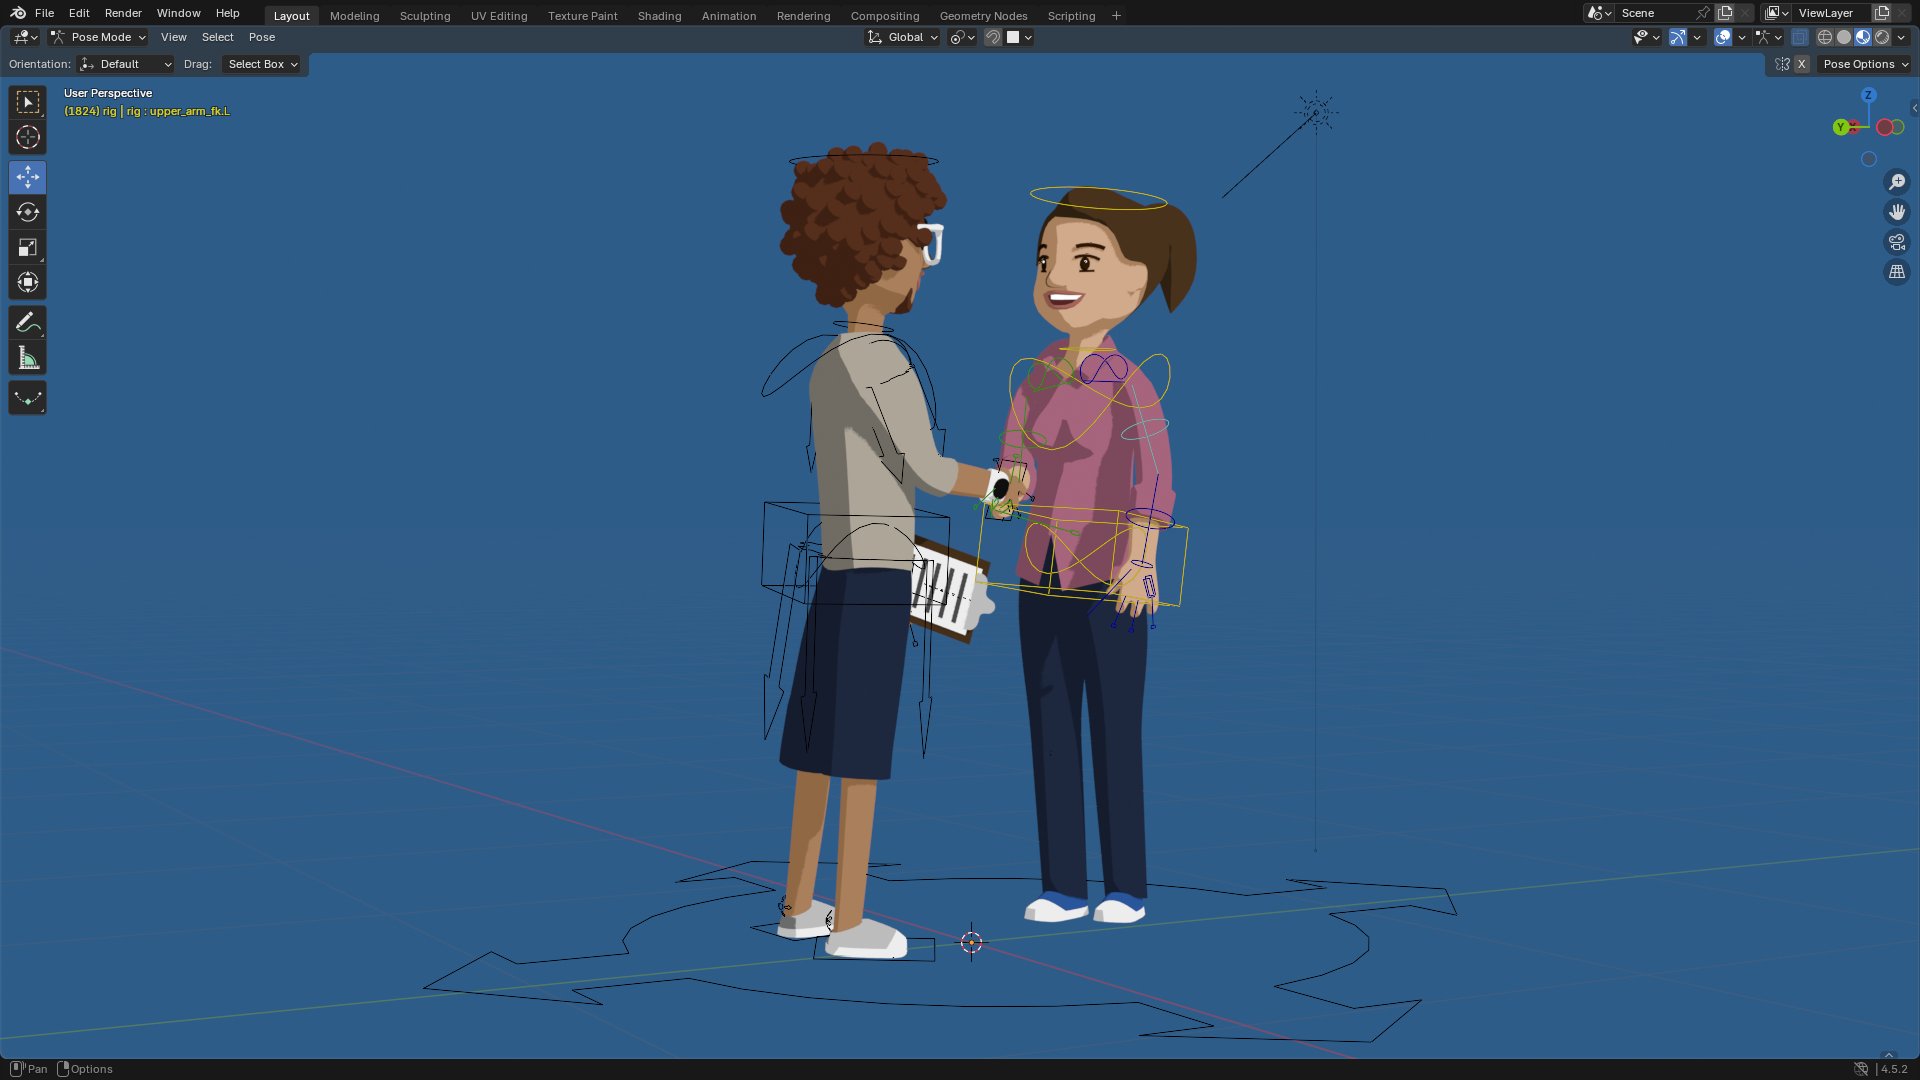Image resolution: width=1920 pixels, height=1080 pixels.
Task: Open the Select Box drag dropdown
Action: point(262,64)
